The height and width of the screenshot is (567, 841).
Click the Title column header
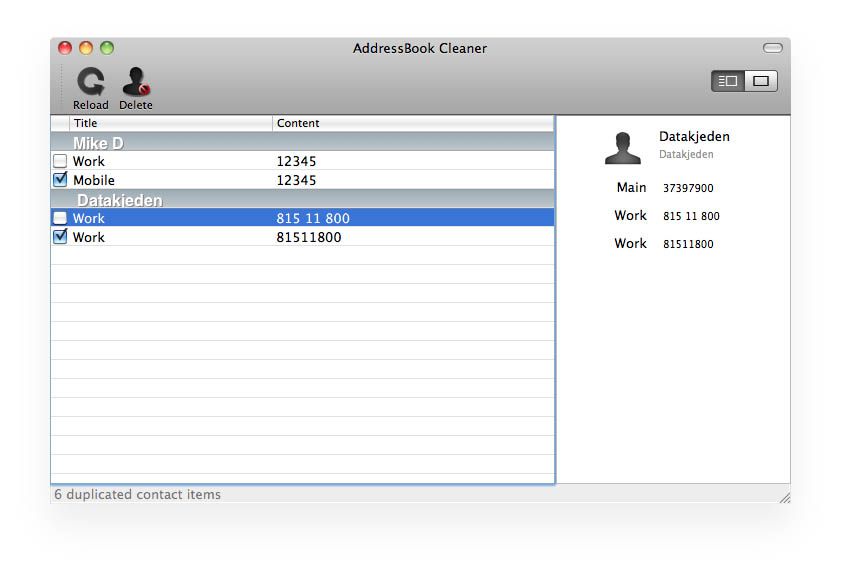point(171,123)
